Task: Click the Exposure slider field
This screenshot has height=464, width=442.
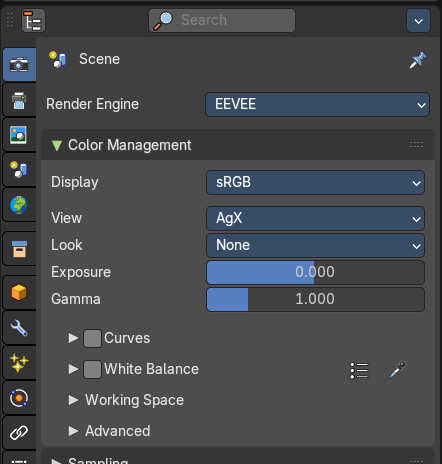Action: pyautogui.click(x=315, y=272)
